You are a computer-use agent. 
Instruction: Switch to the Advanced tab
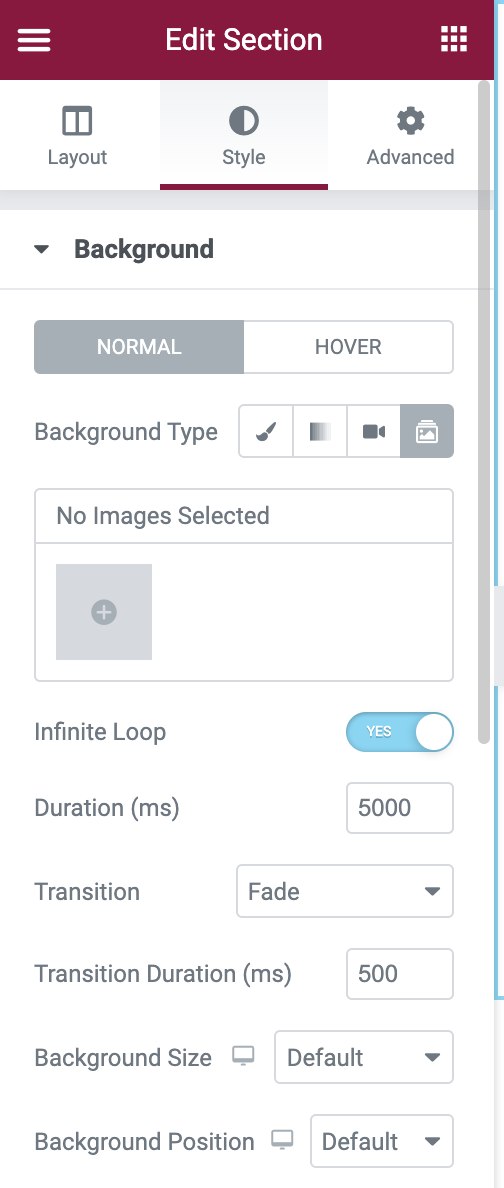(x=411, y=135)
